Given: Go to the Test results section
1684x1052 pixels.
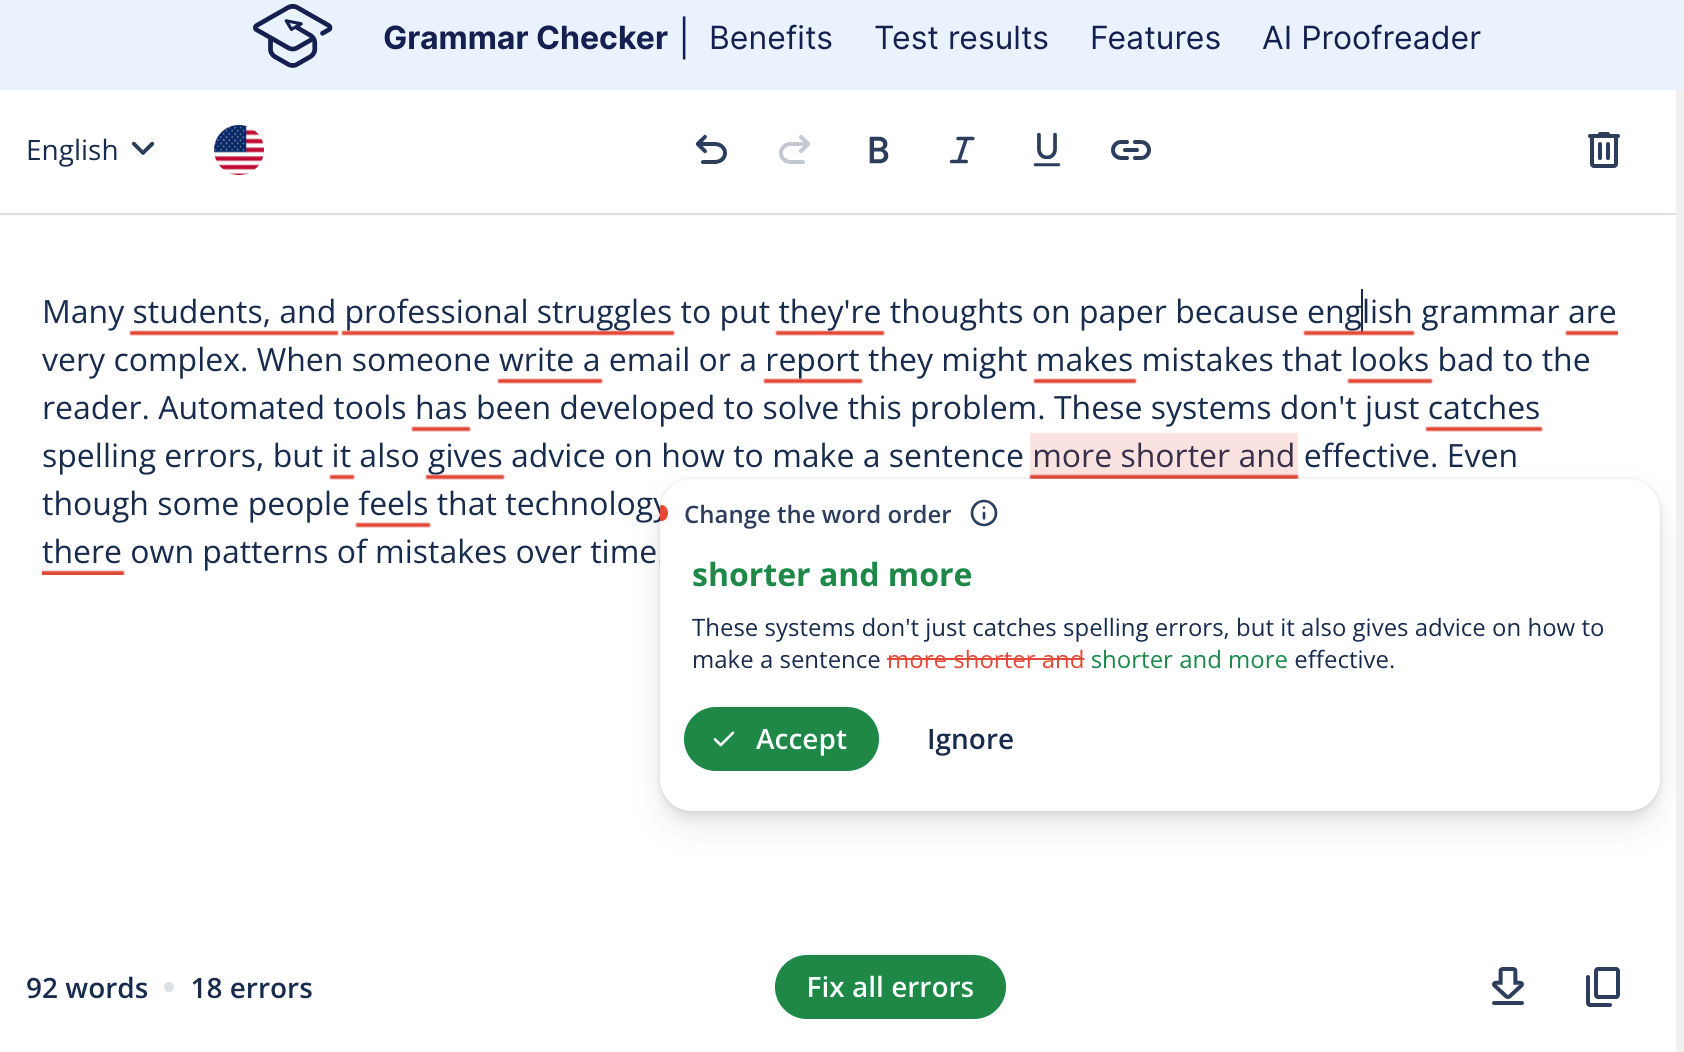Looking at the screenshot, I should 961,38.
